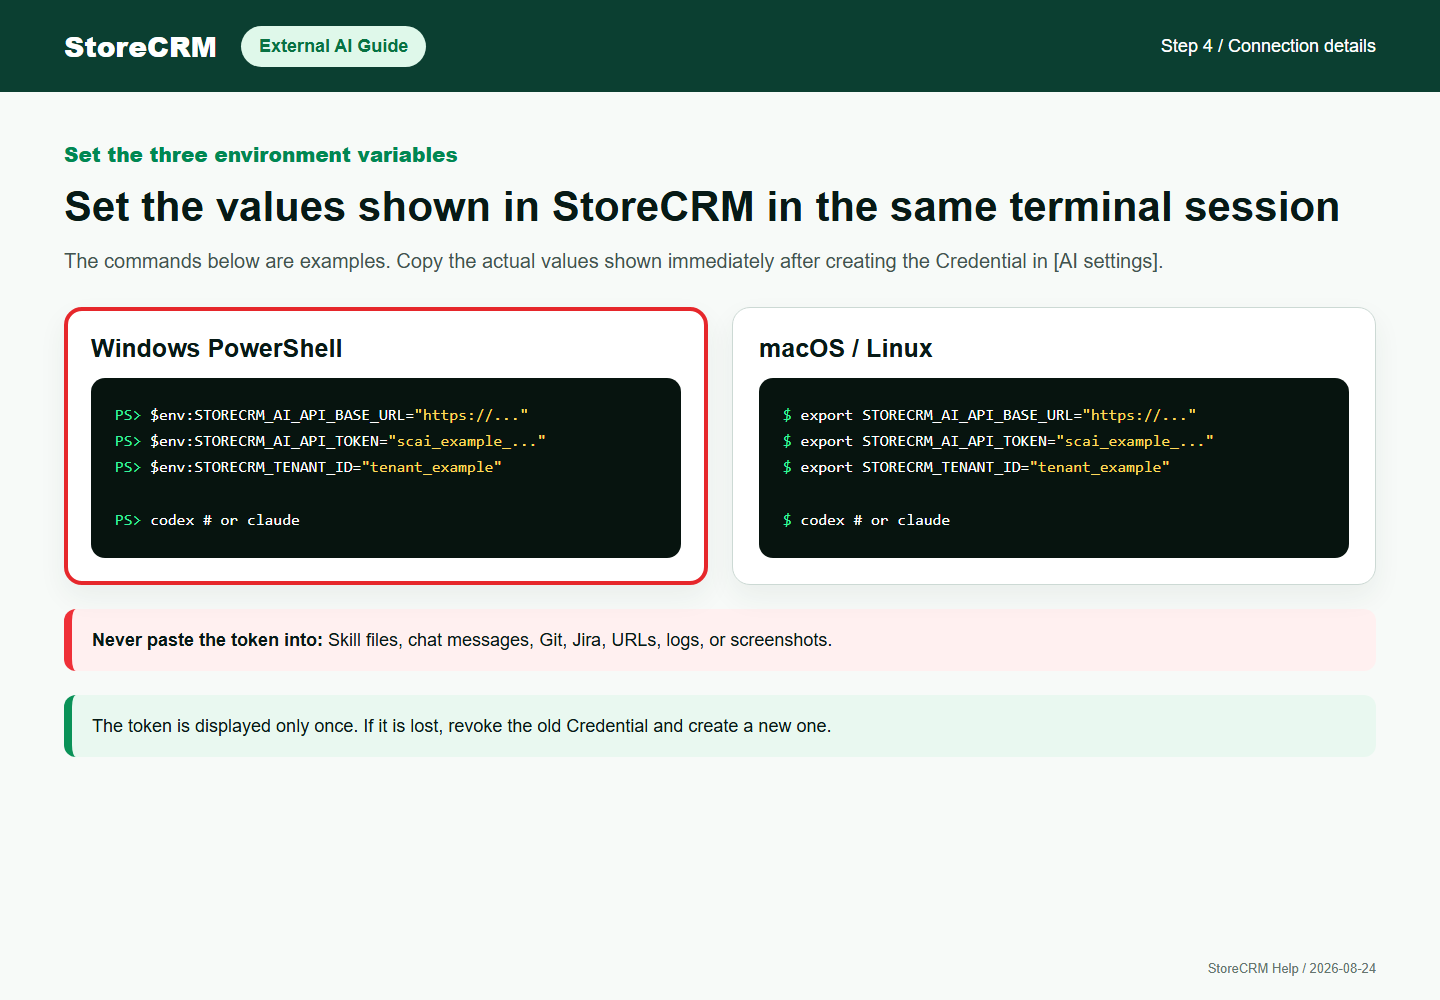Click the "export STORECRM_AI_API_TOKEN" line
The height and width of the screenshot is (1000, 1440).
click(998, 441)
